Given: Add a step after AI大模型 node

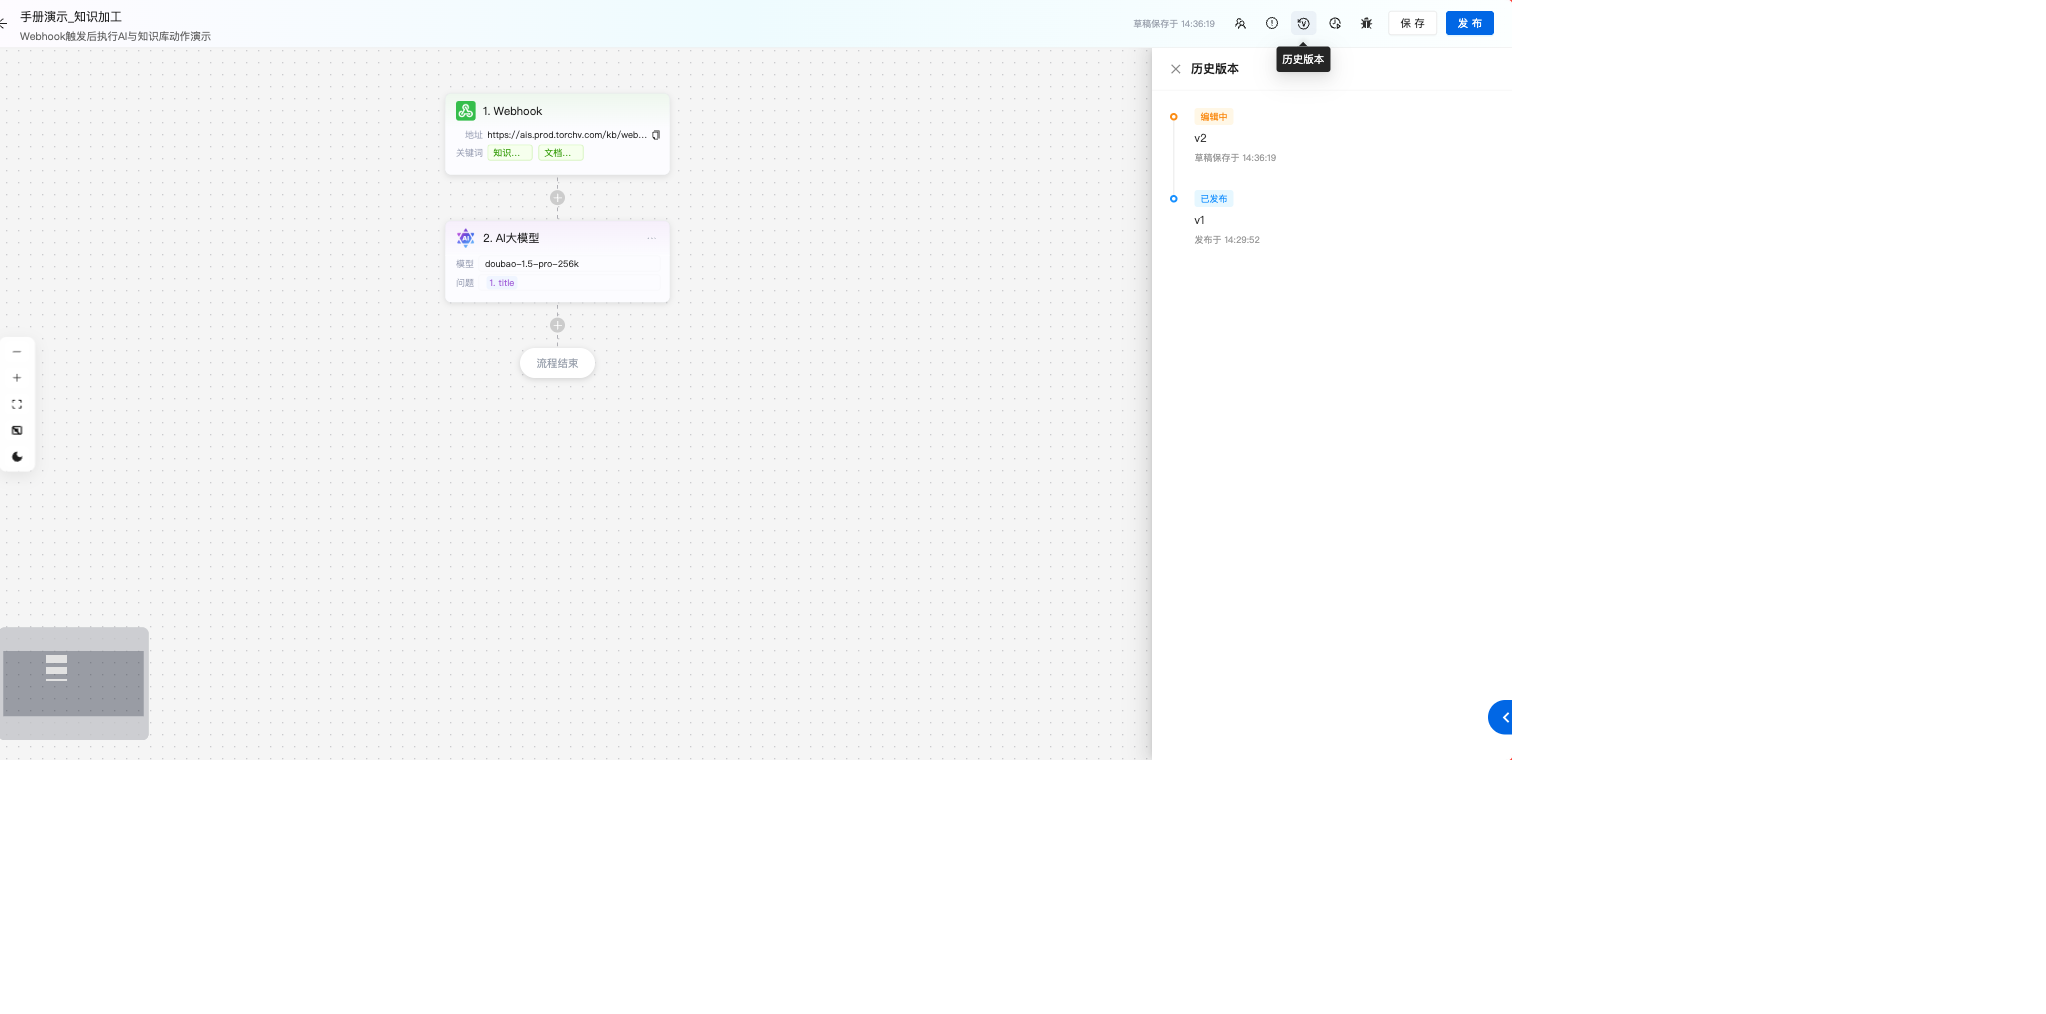Looking at the screenshot, I should tap(557, 325).
